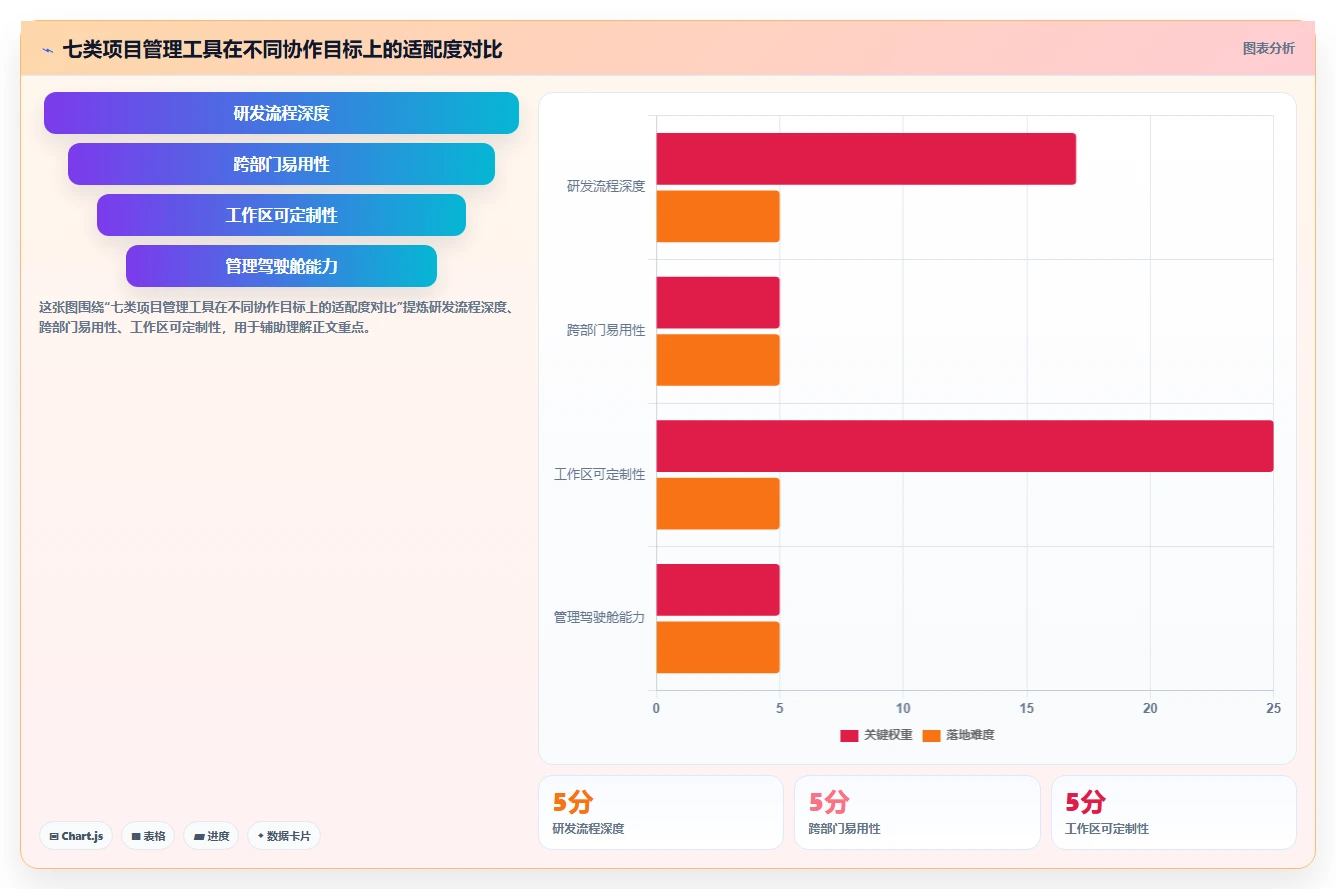The width and height of the screenshot is (1336, 889).
Task: Click the orange 工作区可定制性 落地难度 bar
Action: click(718, 503)
